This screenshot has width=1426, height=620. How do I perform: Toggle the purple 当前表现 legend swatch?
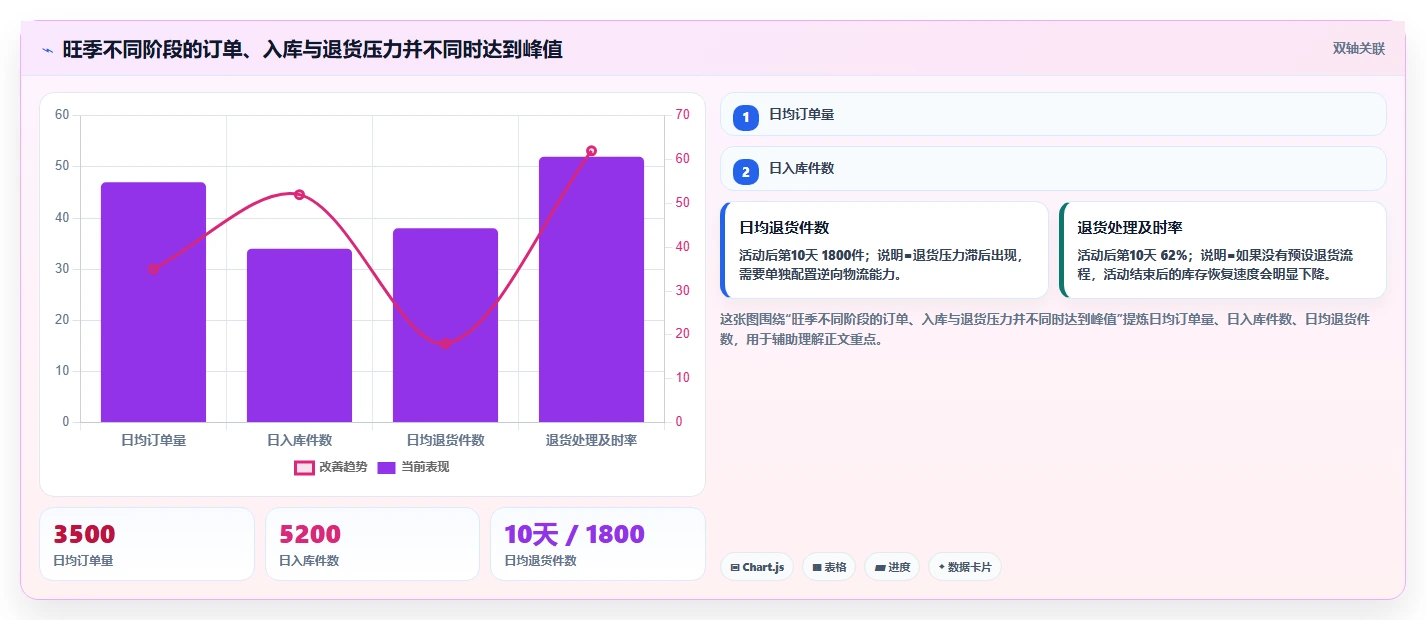point(387,467)
